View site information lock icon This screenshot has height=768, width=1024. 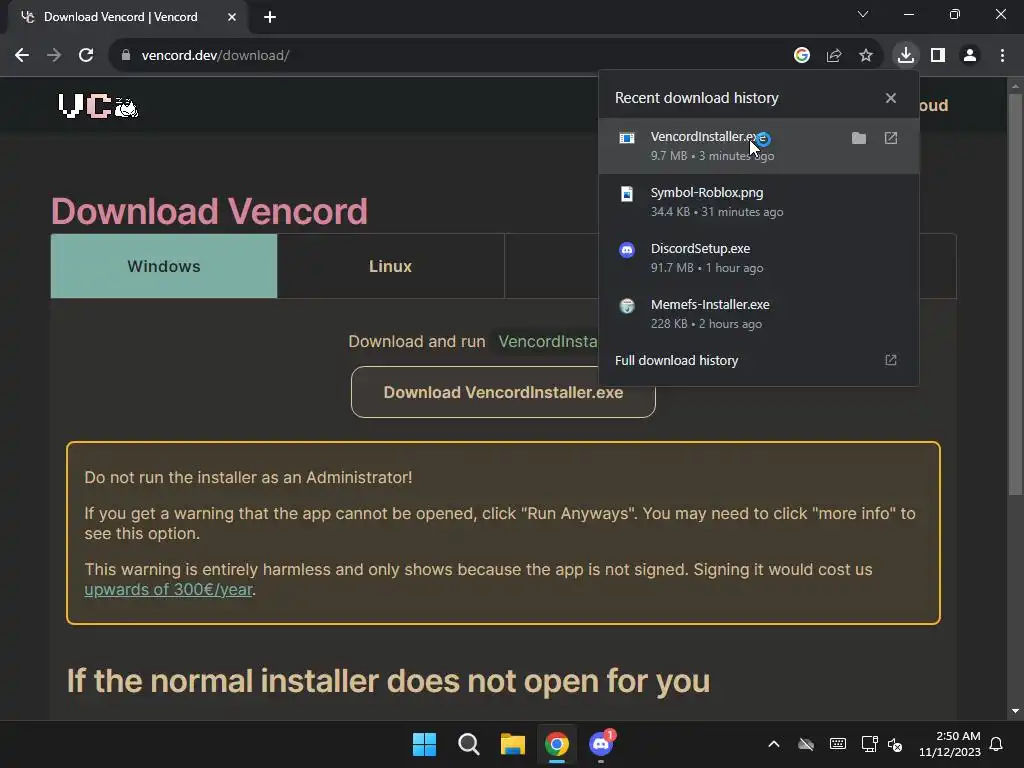[x=126, y=56]
